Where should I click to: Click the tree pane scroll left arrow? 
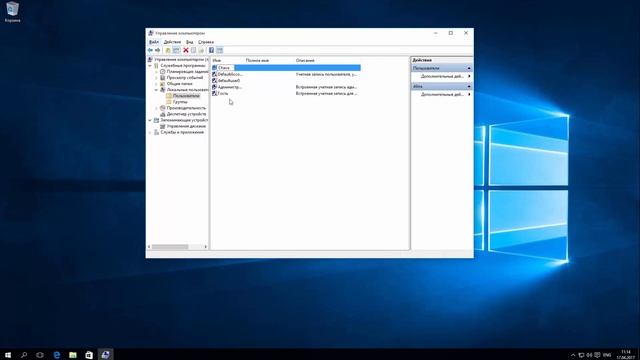(x=149, y=247)
